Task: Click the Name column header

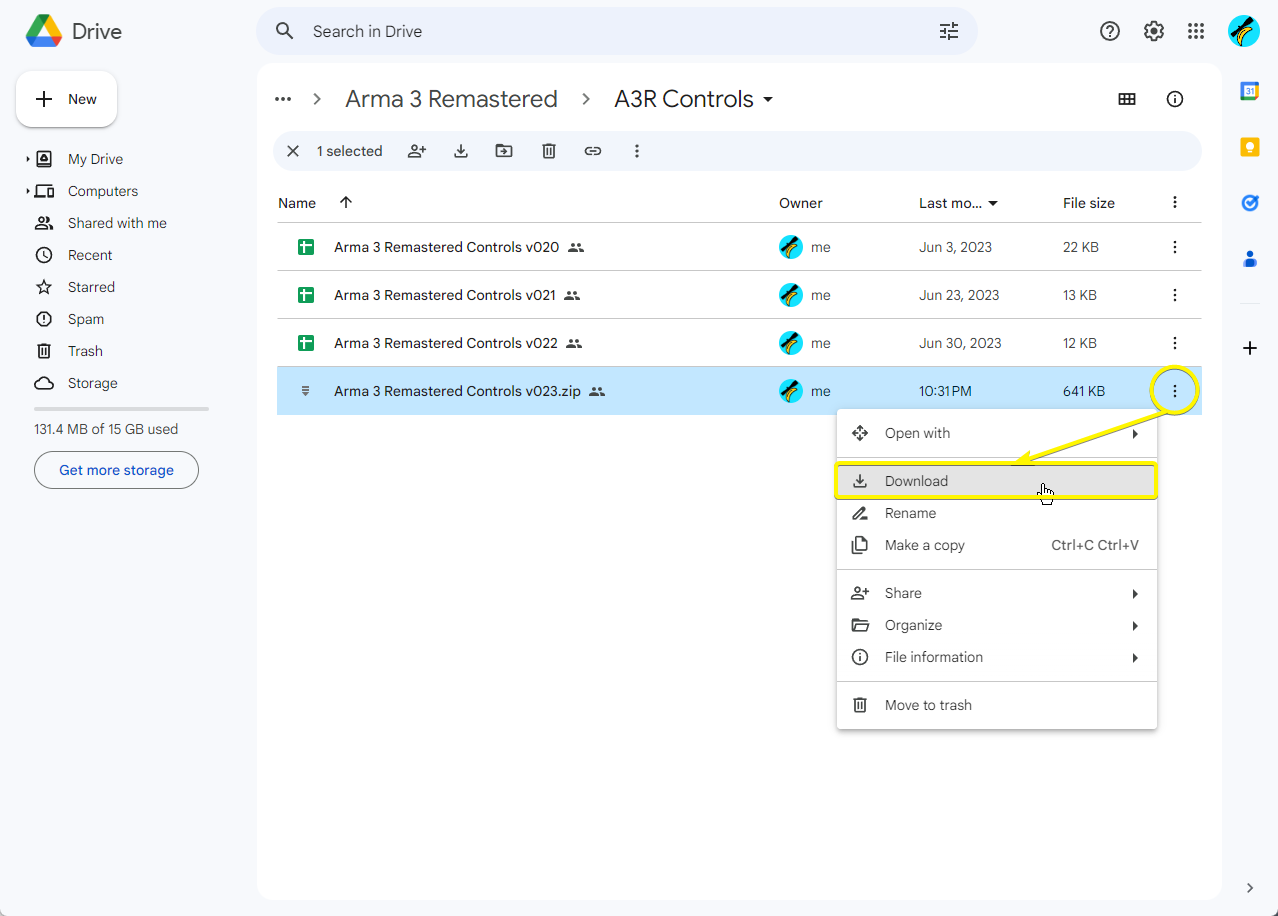Action: 297,203
